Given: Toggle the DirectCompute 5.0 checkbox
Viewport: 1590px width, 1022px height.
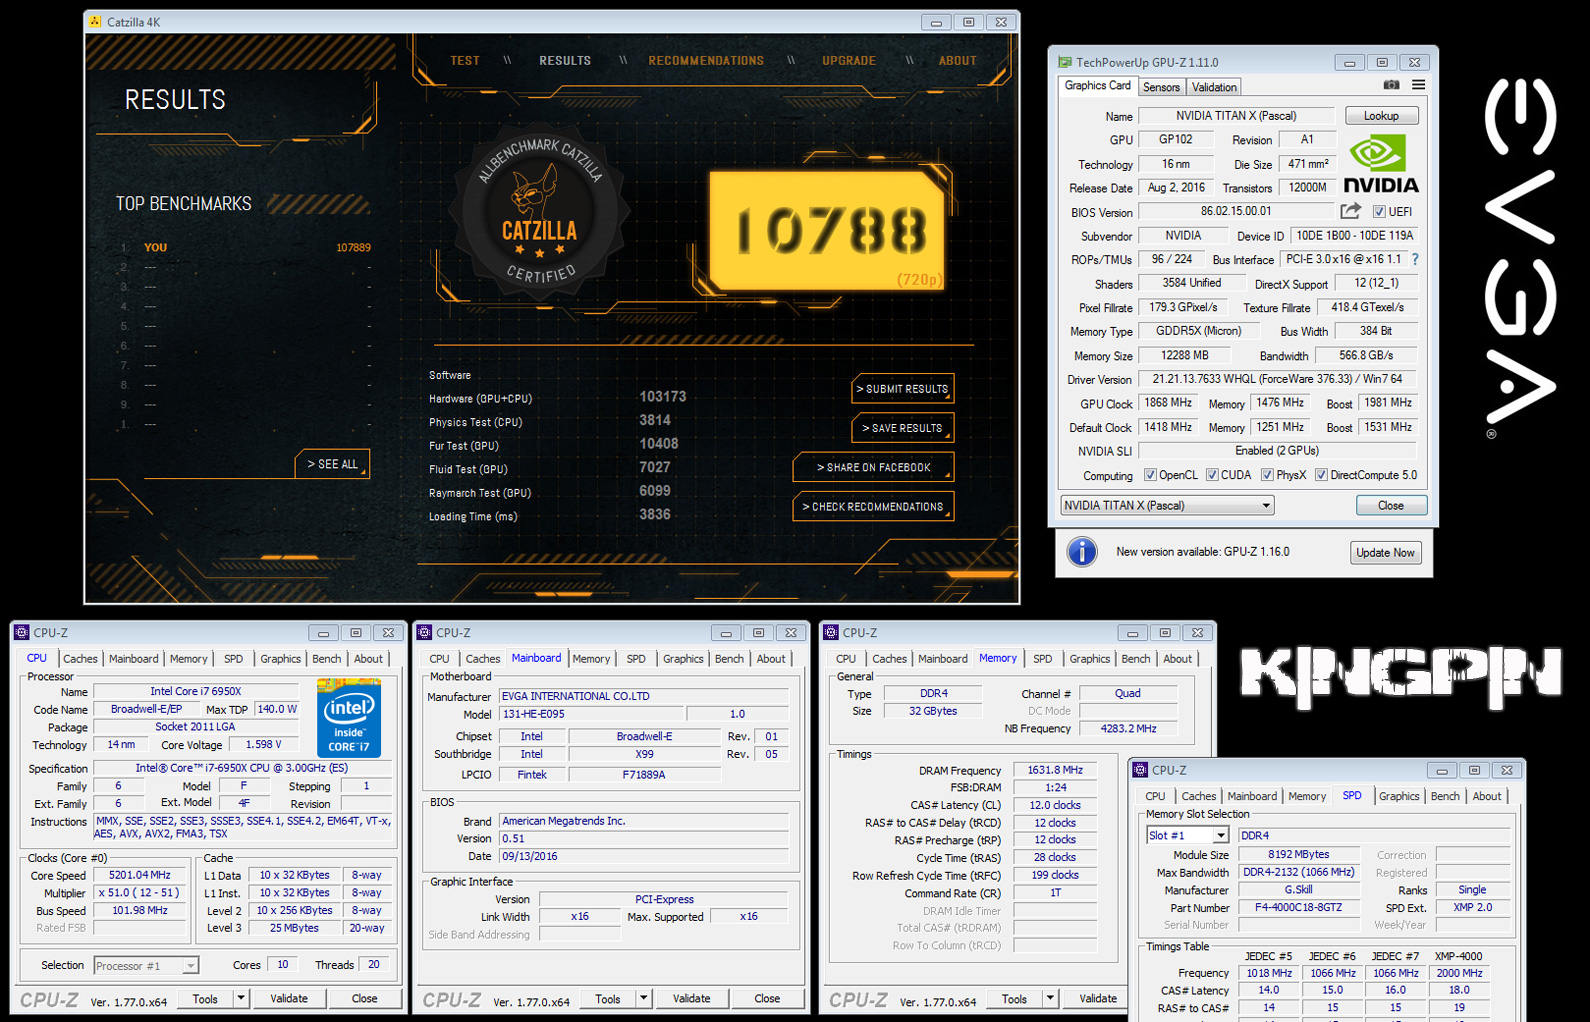Looking at the screenshot, I should pos(1321,475).
